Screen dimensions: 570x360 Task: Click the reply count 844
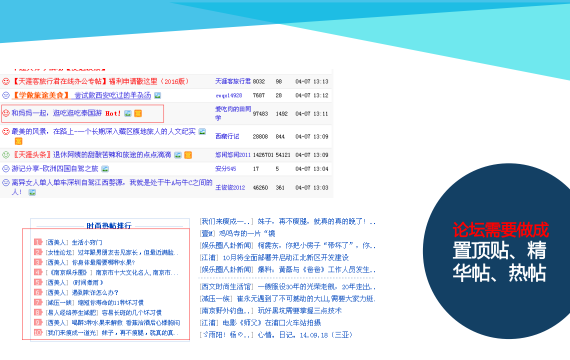coord(280,137)
